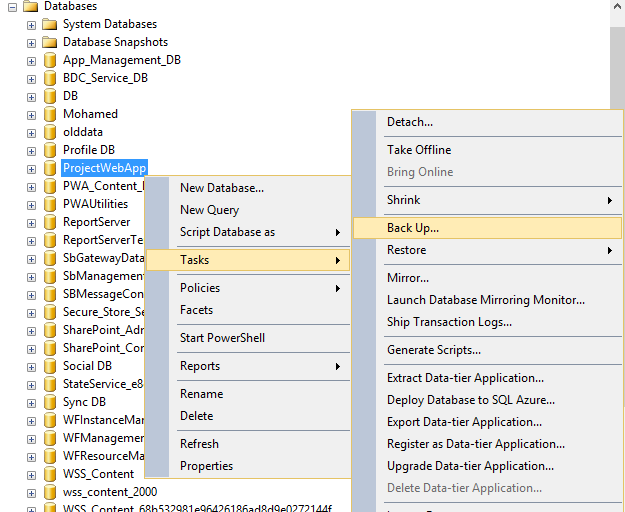Click the olddata database cylinder icon
625x512 pixels.
click(x=49, y=132)
